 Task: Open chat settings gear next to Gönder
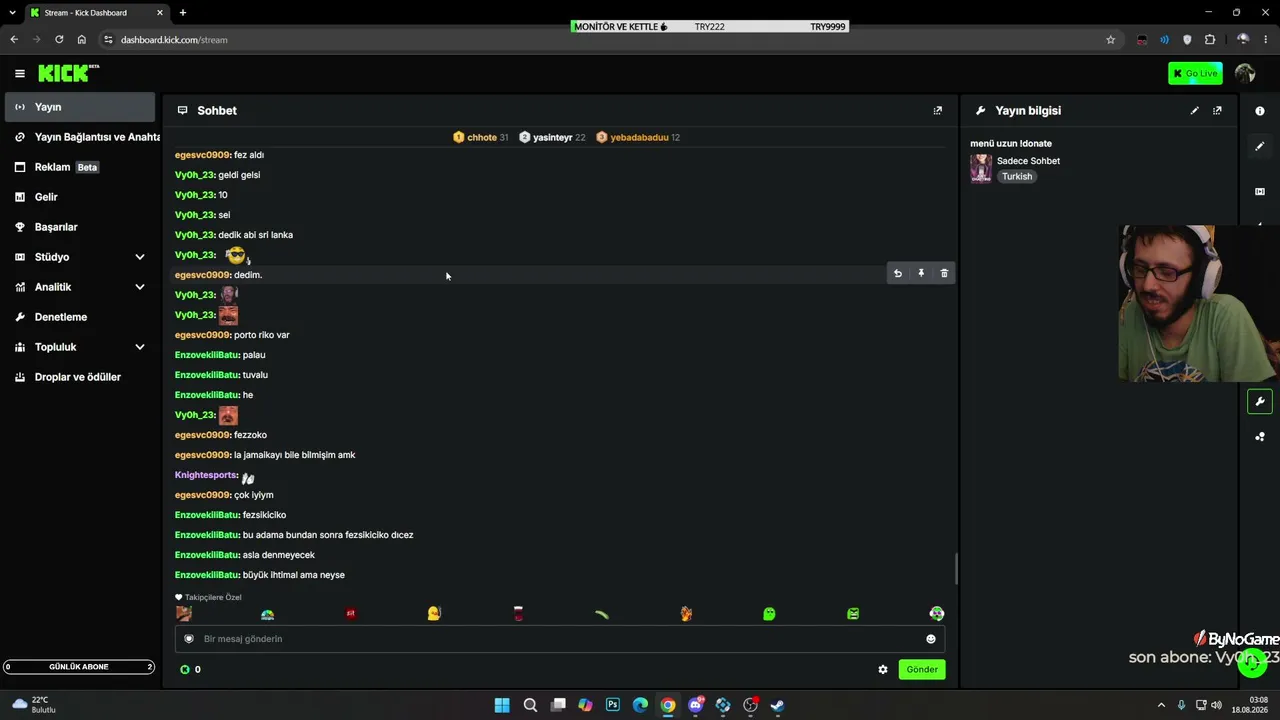(883, 670)
